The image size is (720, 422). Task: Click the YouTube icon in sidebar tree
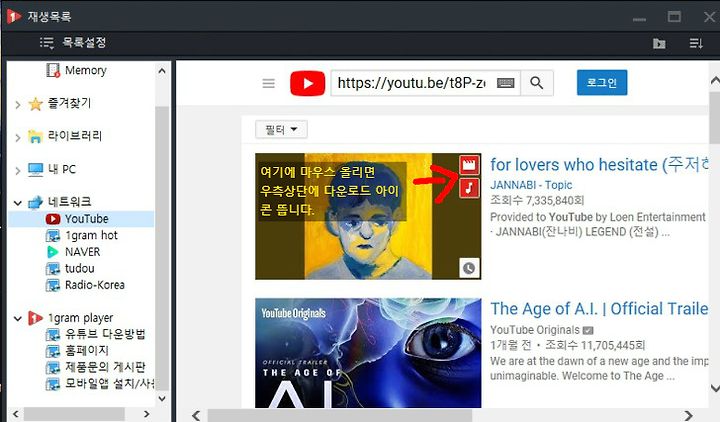pos(53,219)
